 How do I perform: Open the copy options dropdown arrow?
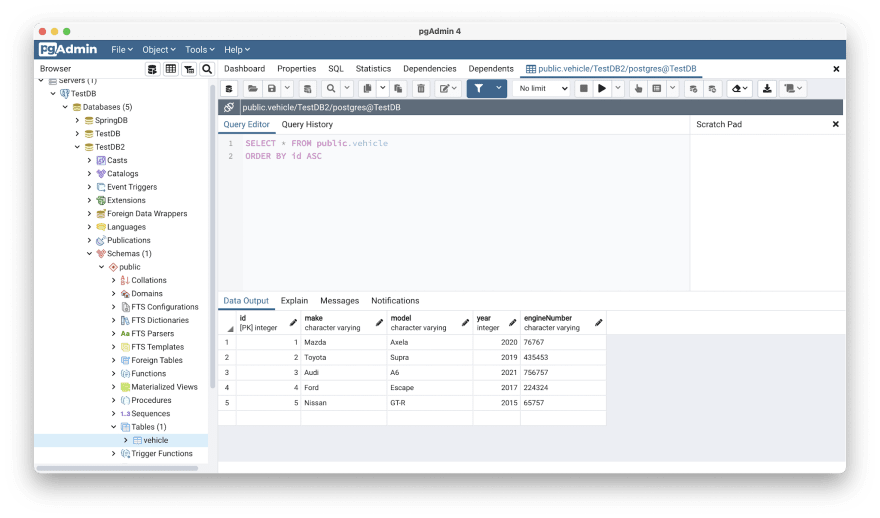click(x=383, y=89)
